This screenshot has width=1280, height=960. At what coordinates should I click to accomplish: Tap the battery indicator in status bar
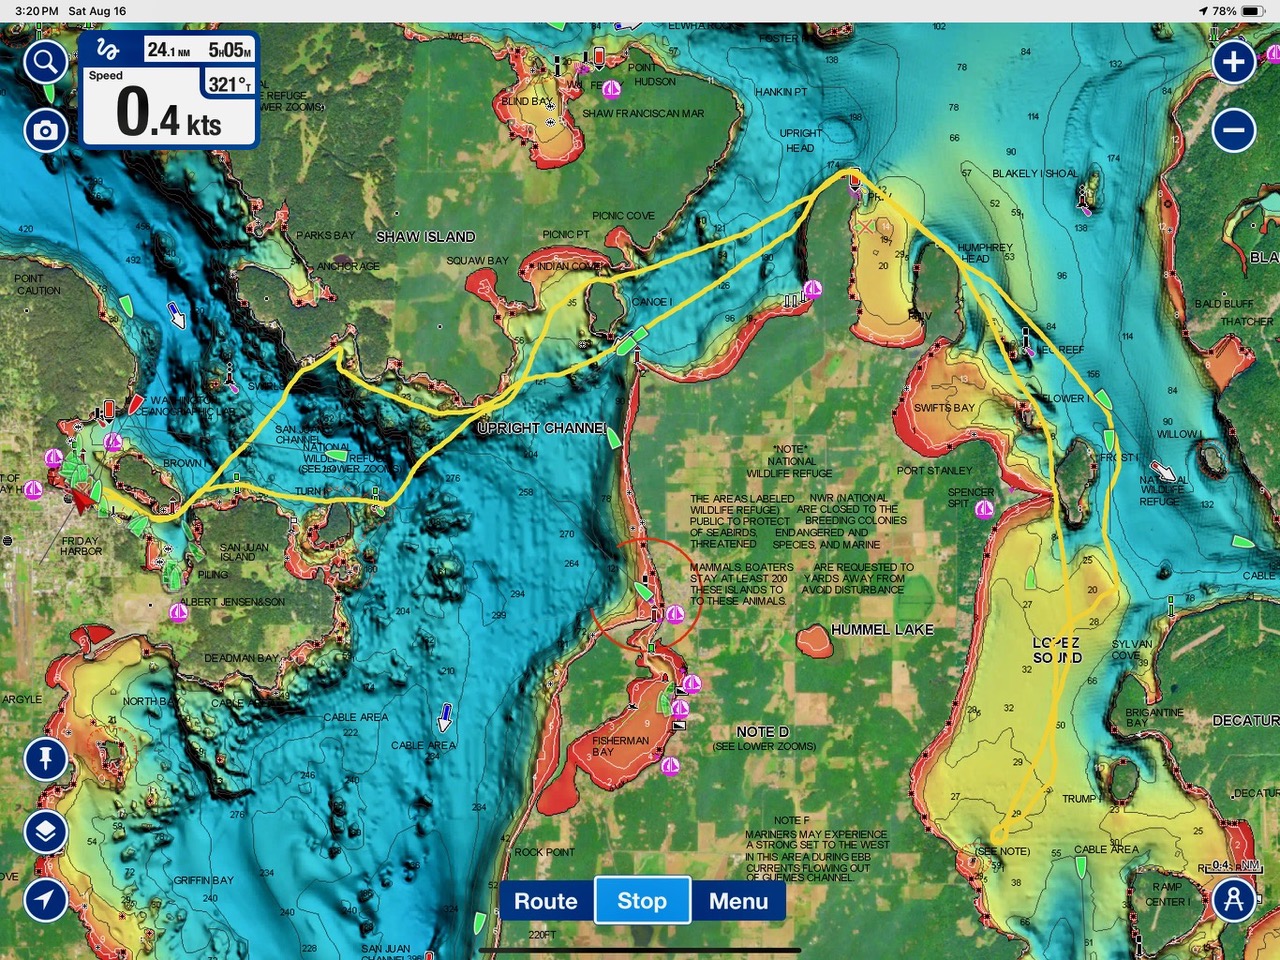pyautogui.click(x=1253, y=11)
